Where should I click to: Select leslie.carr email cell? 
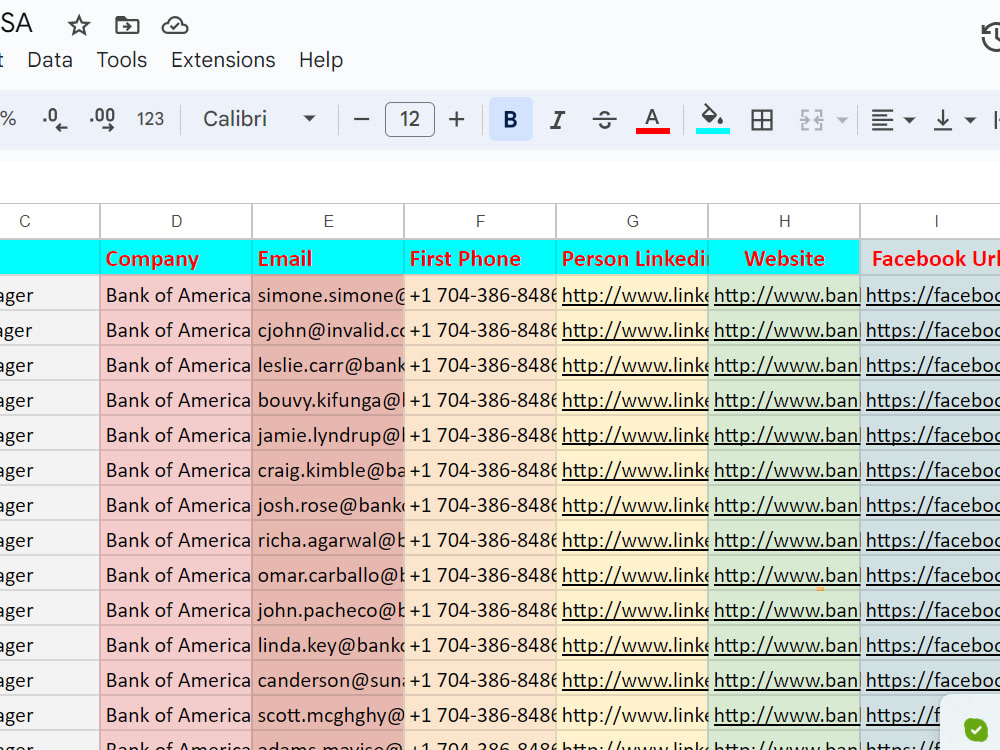point(328,365)
